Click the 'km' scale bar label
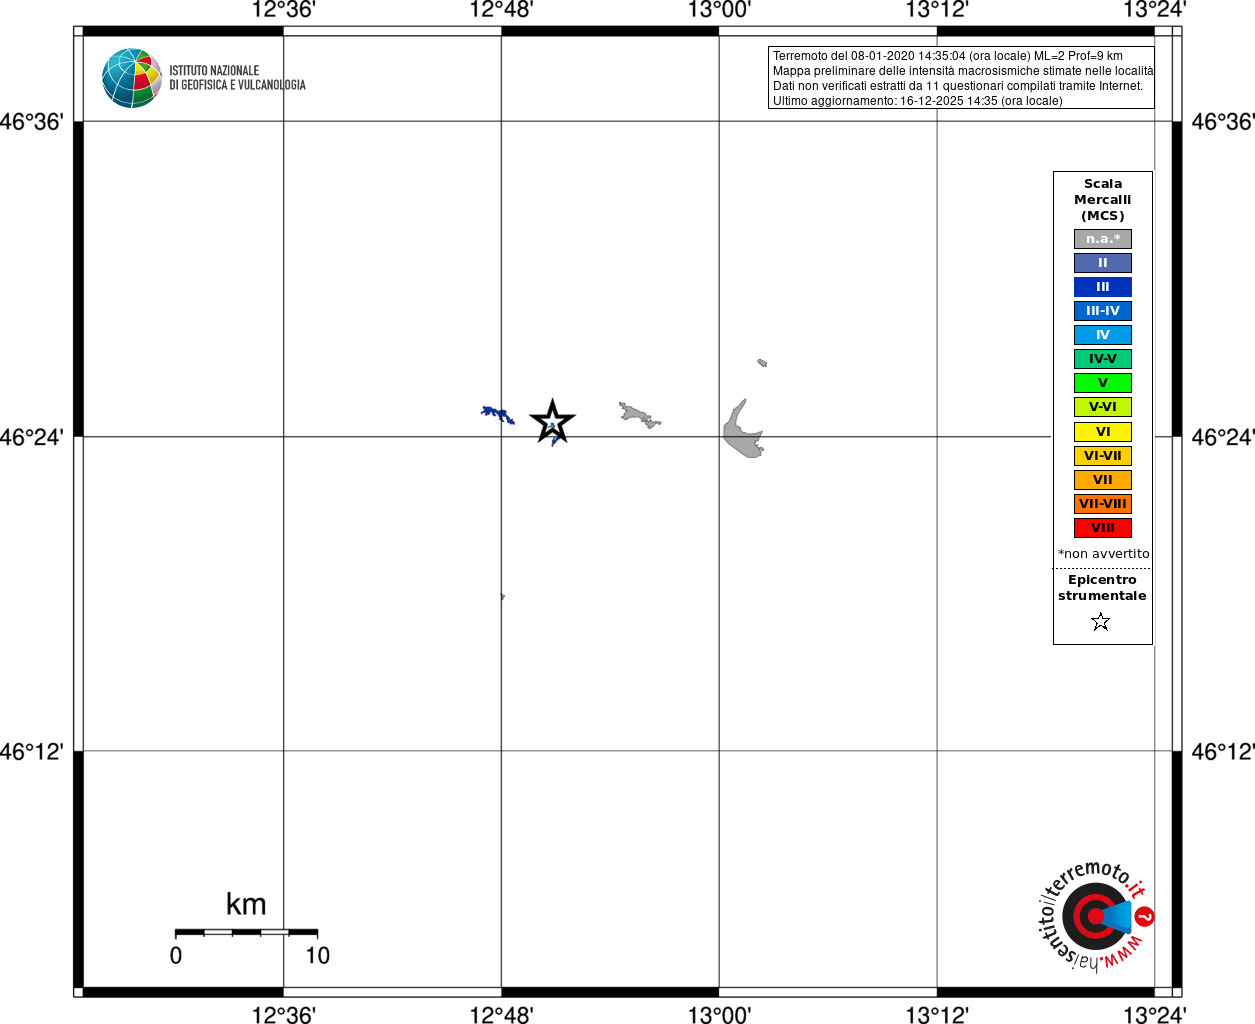1255x1024 pixels. click(246, 905)
